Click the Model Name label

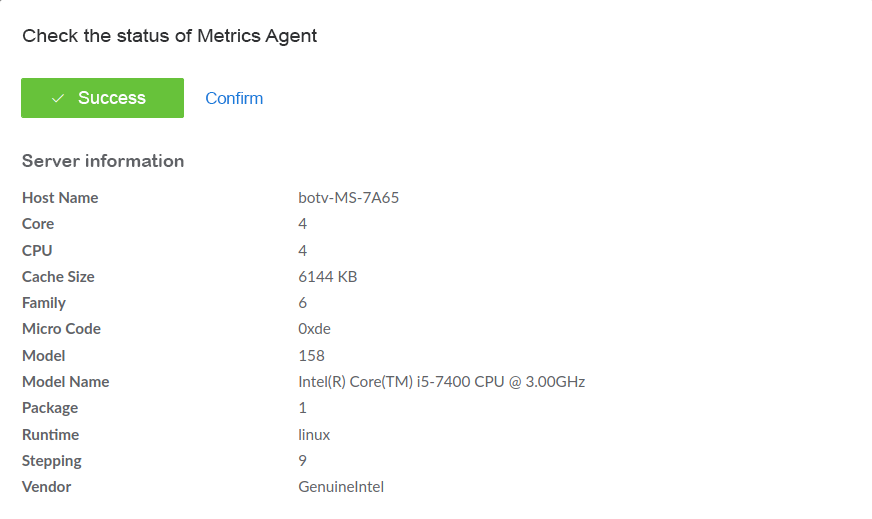66,382
